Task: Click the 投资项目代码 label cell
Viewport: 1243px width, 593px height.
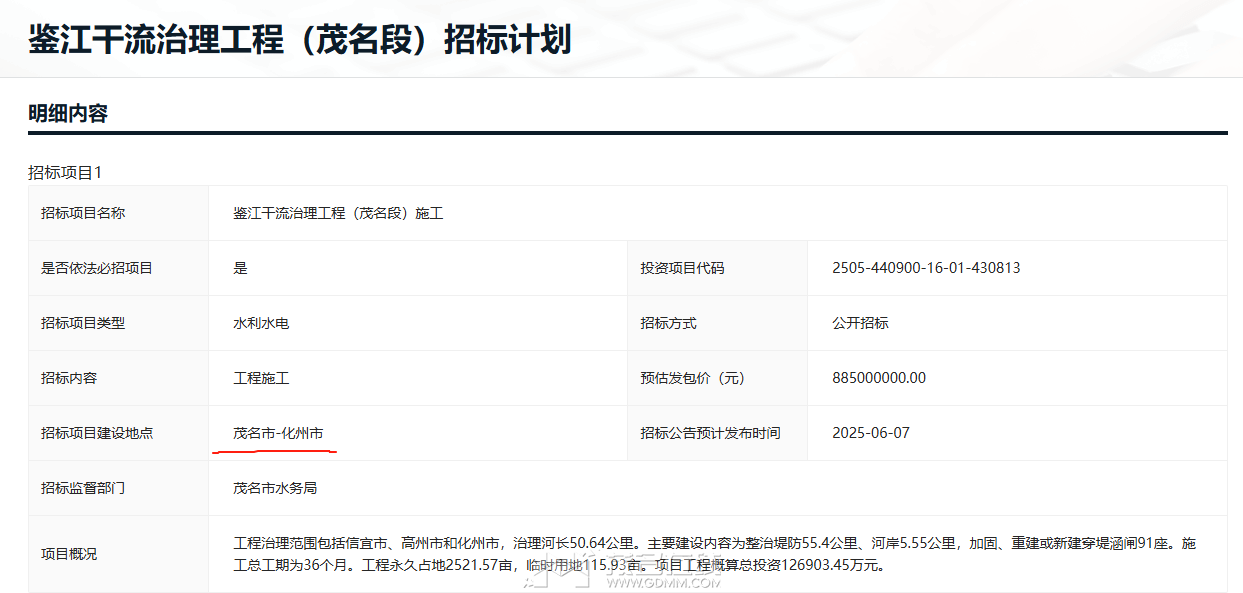Action: pos(682,268)
